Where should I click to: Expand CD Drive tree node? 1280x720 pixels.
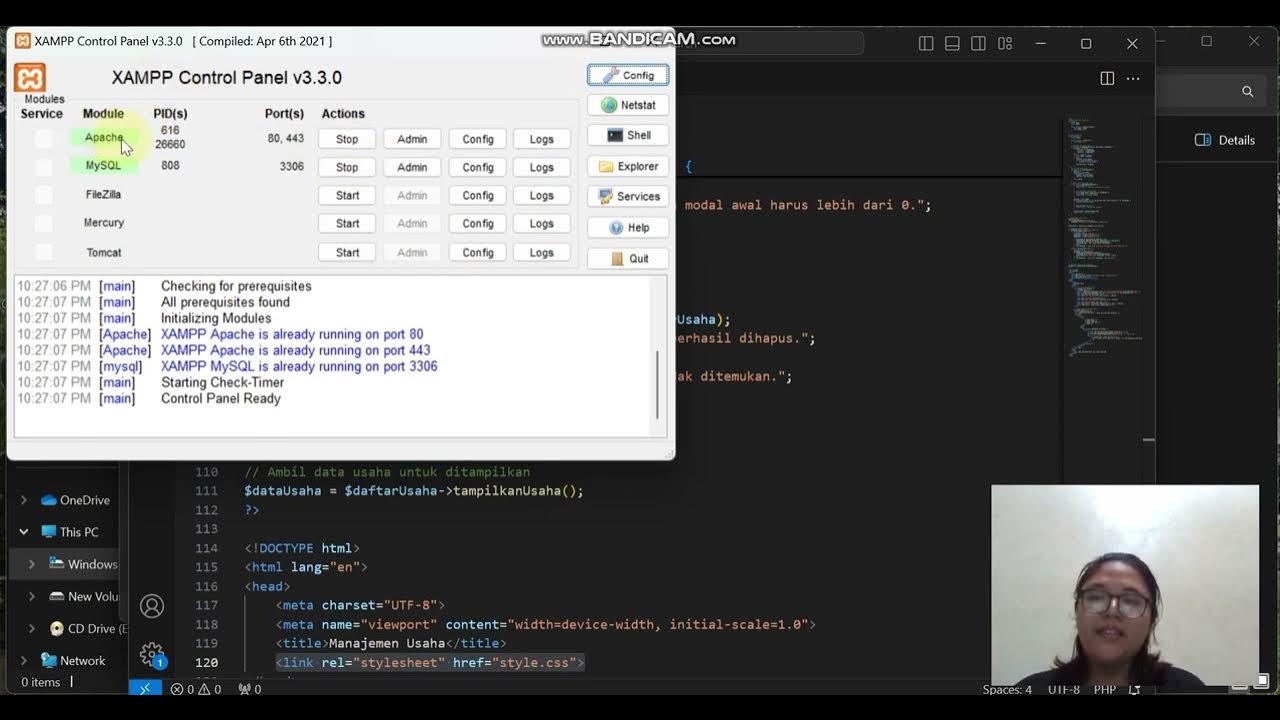point(32,628)
